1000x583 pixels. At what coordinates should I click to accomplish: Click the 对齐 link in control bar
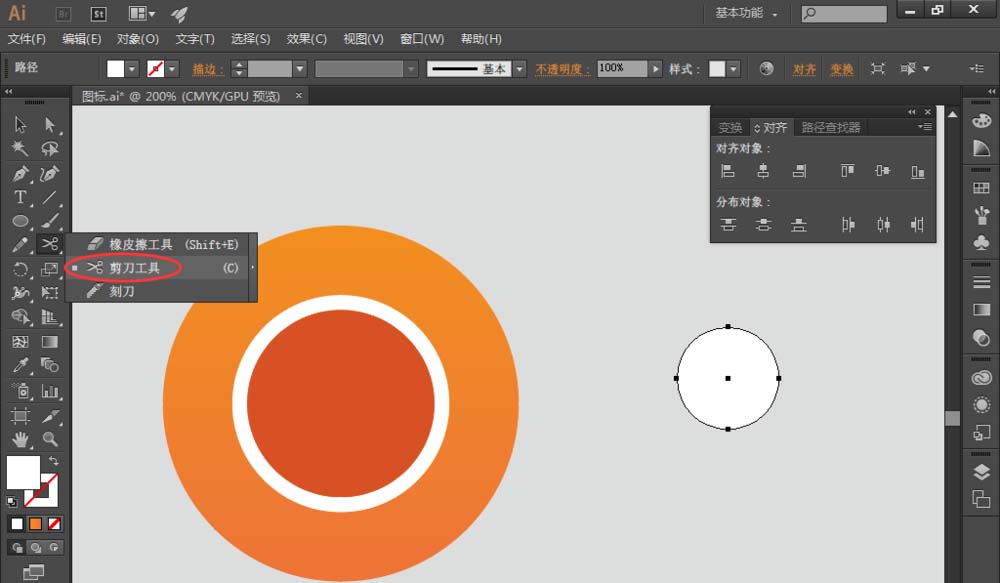(804, 69)
